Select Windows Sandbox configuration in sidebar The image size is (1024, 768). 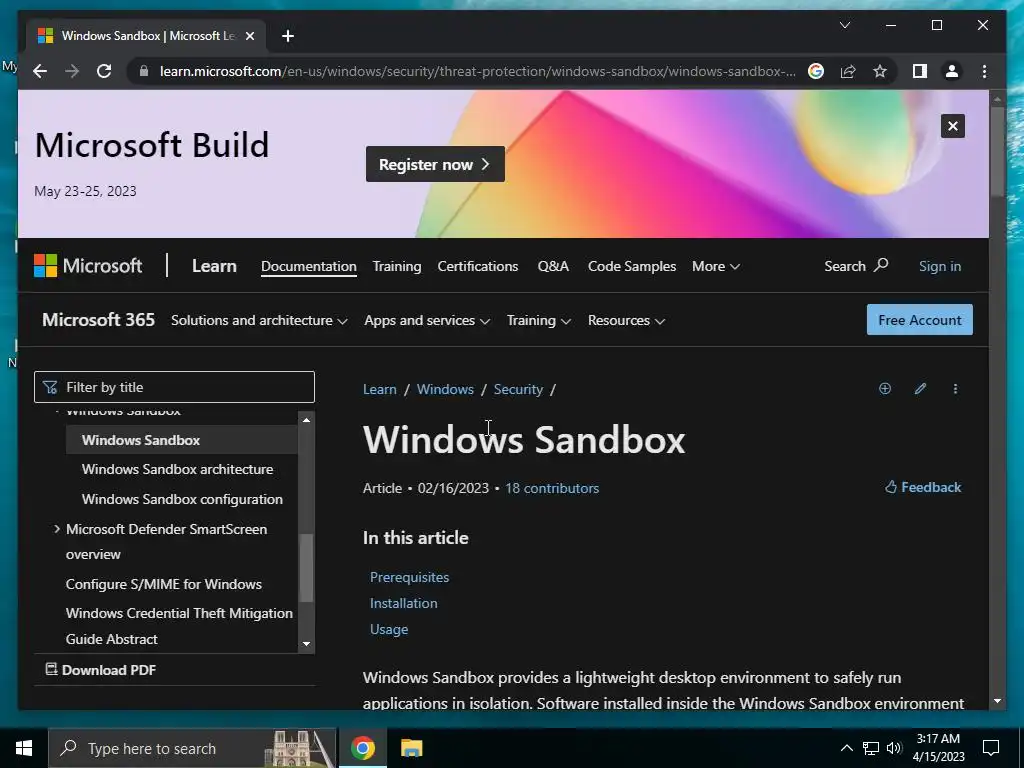pos(182,500)
